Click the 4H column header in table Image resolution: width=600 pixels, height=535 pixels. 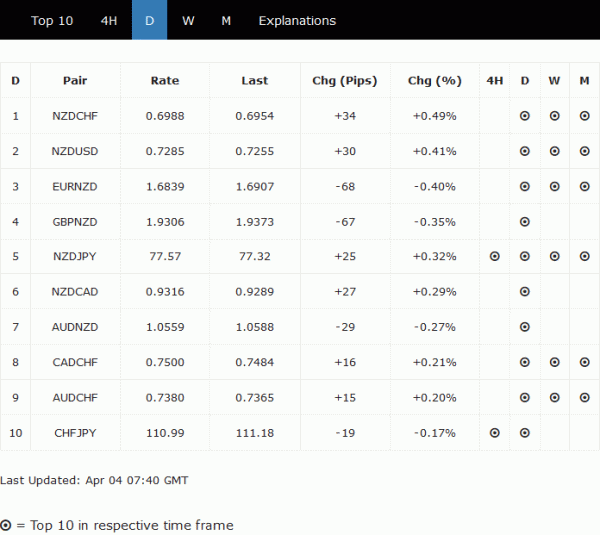(x=494, y=80)
